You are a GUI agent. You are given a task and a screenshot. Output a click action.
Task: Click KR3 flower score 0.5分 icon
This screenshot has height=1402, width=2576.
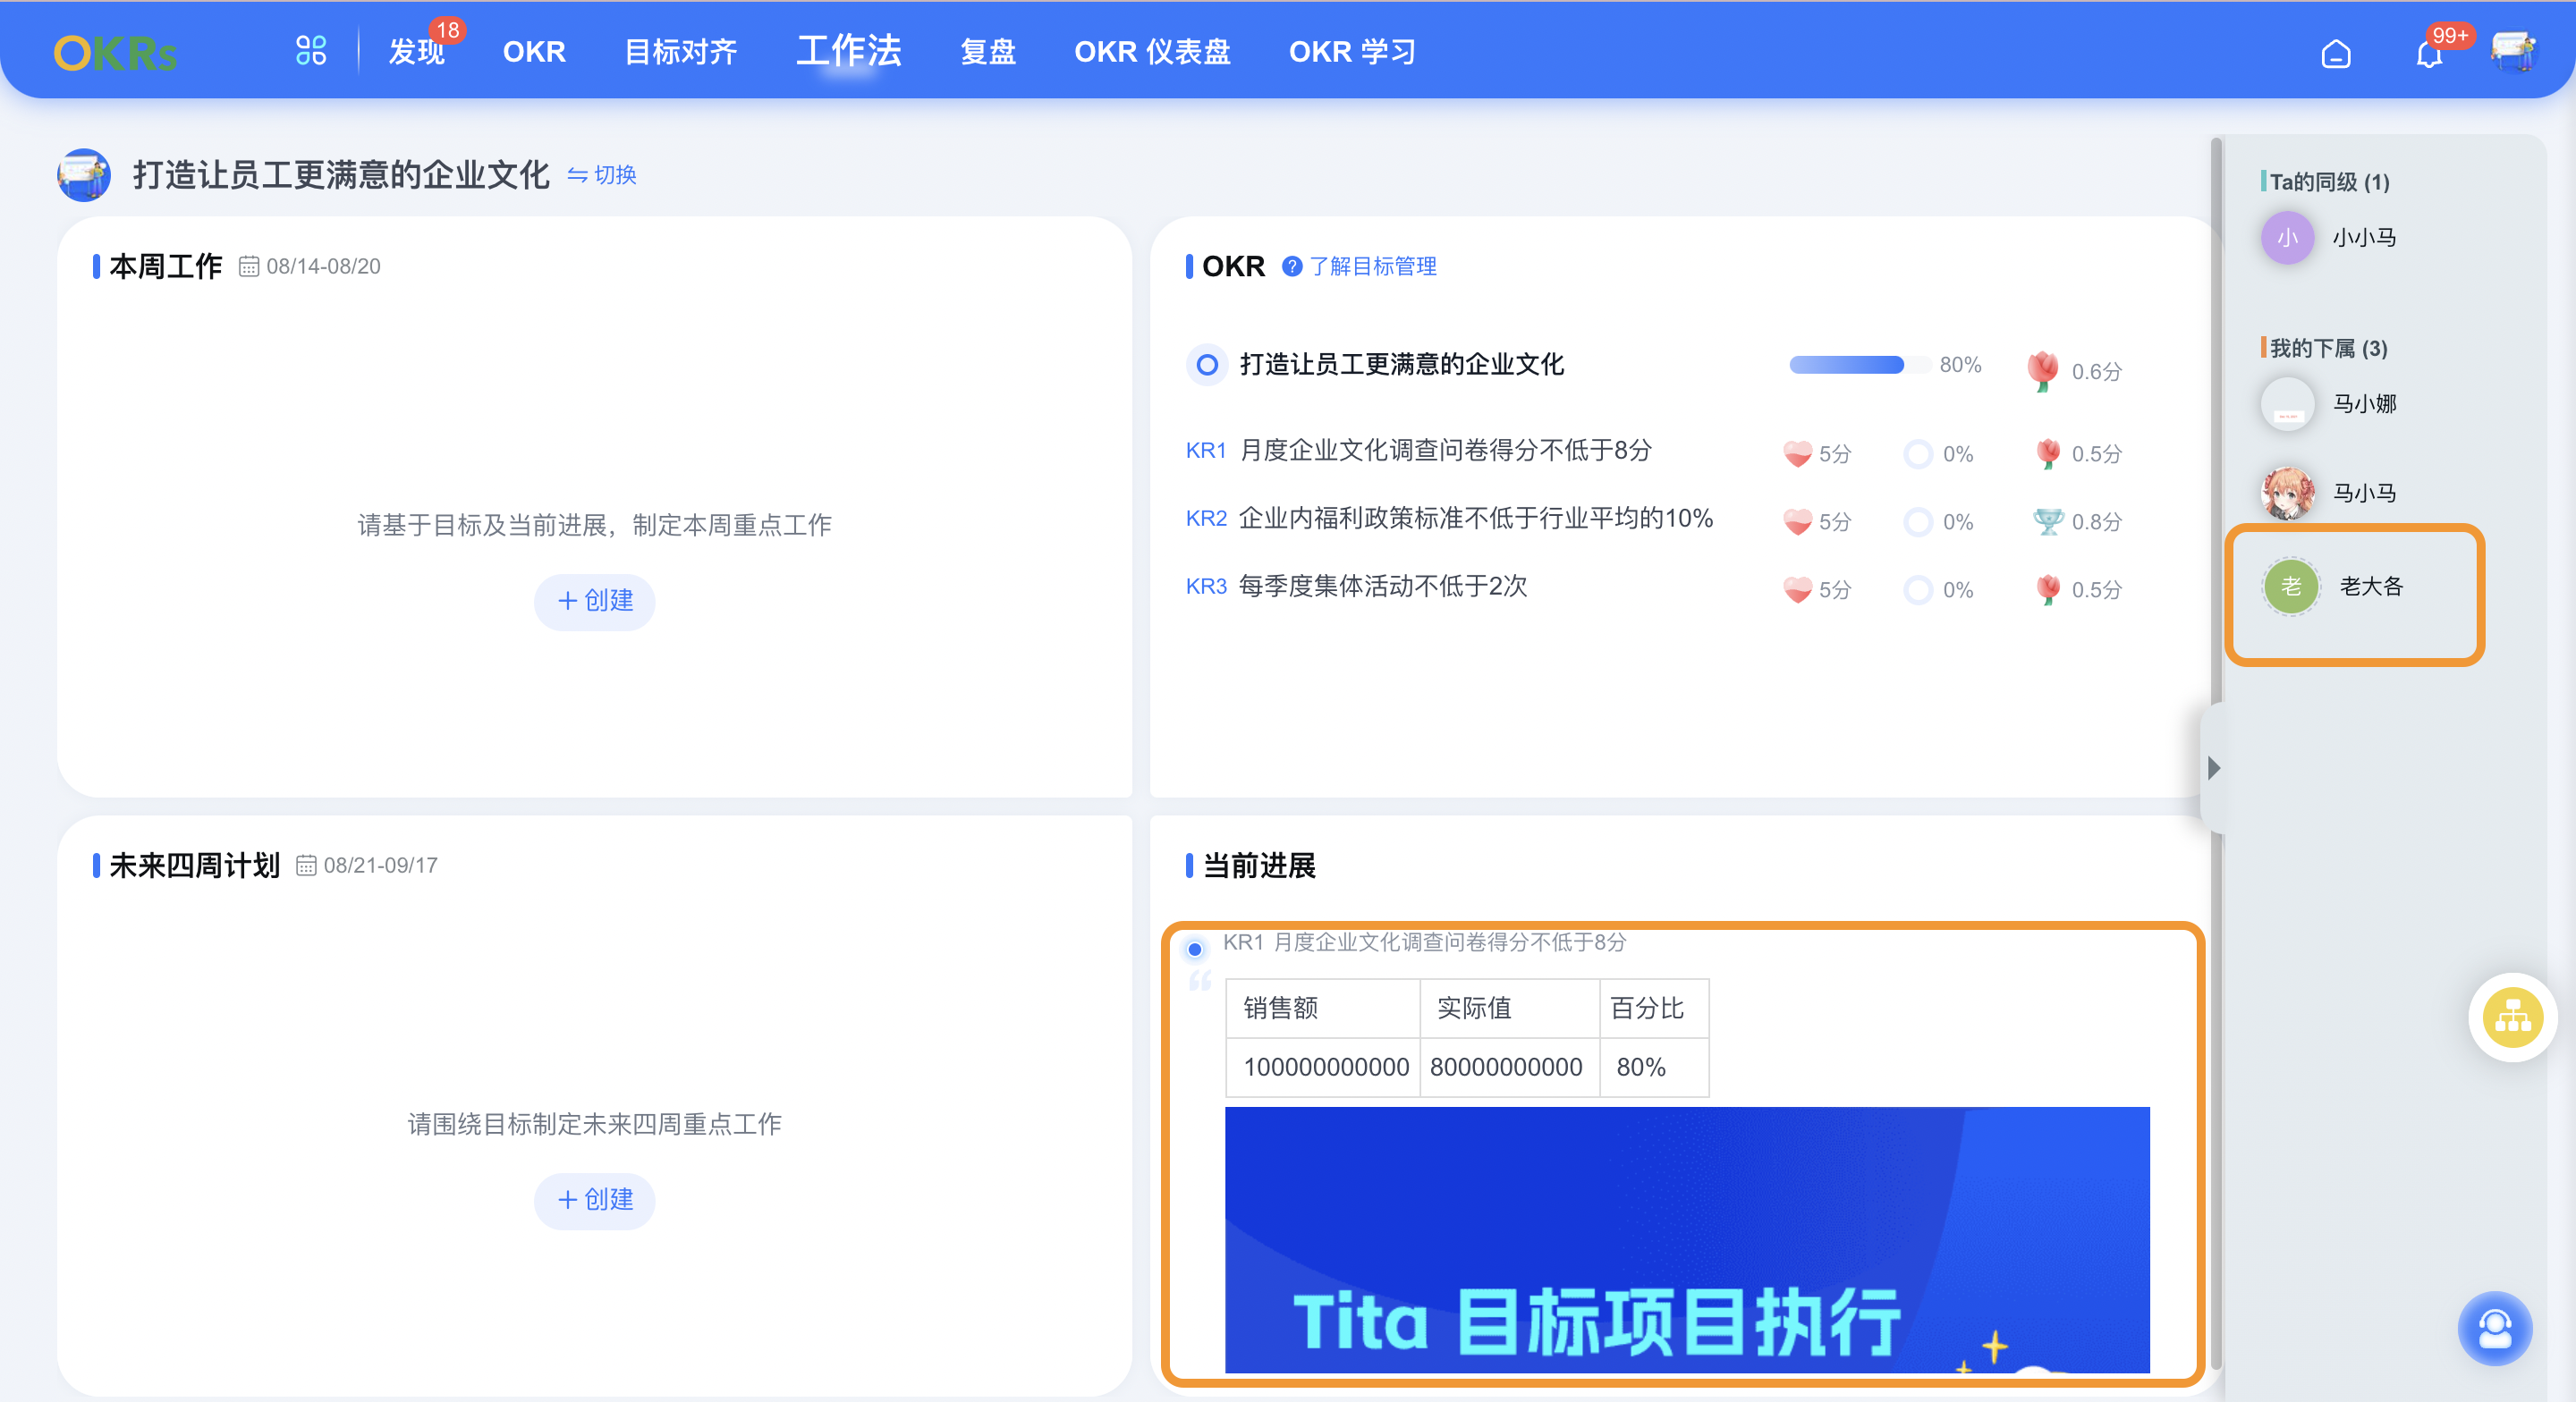2047,590
